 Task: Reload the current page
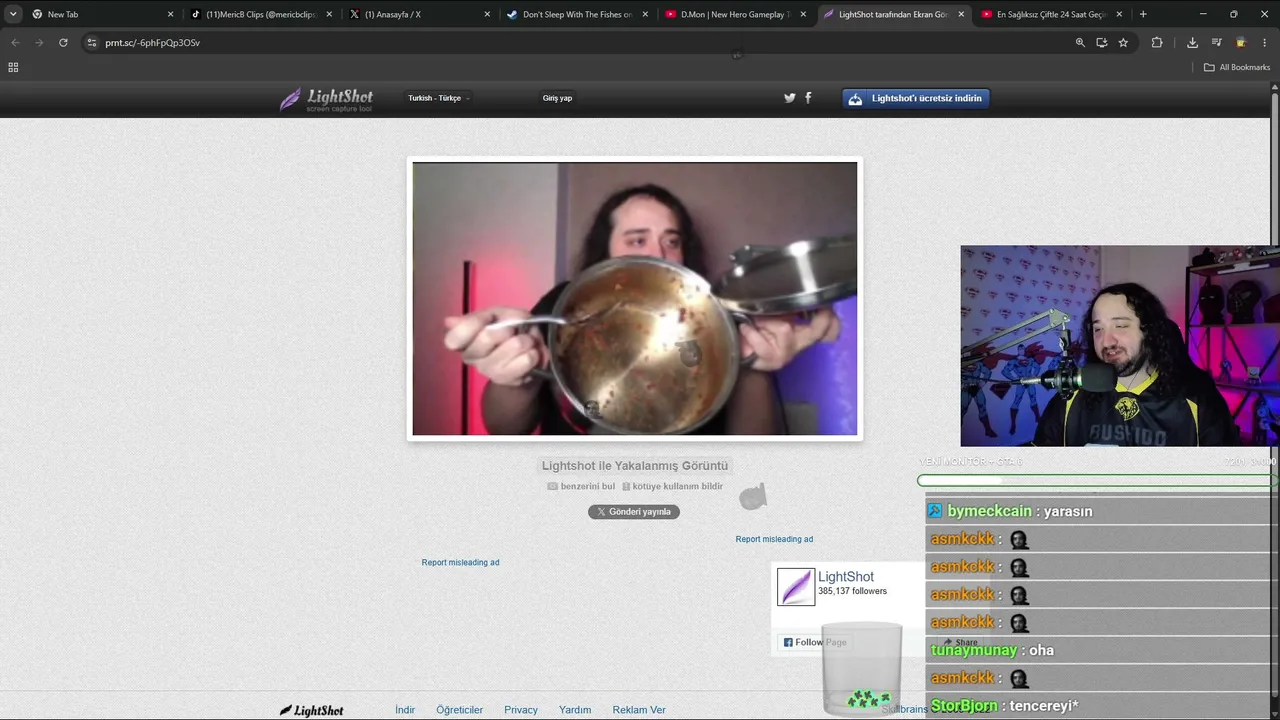click(63, 43)
